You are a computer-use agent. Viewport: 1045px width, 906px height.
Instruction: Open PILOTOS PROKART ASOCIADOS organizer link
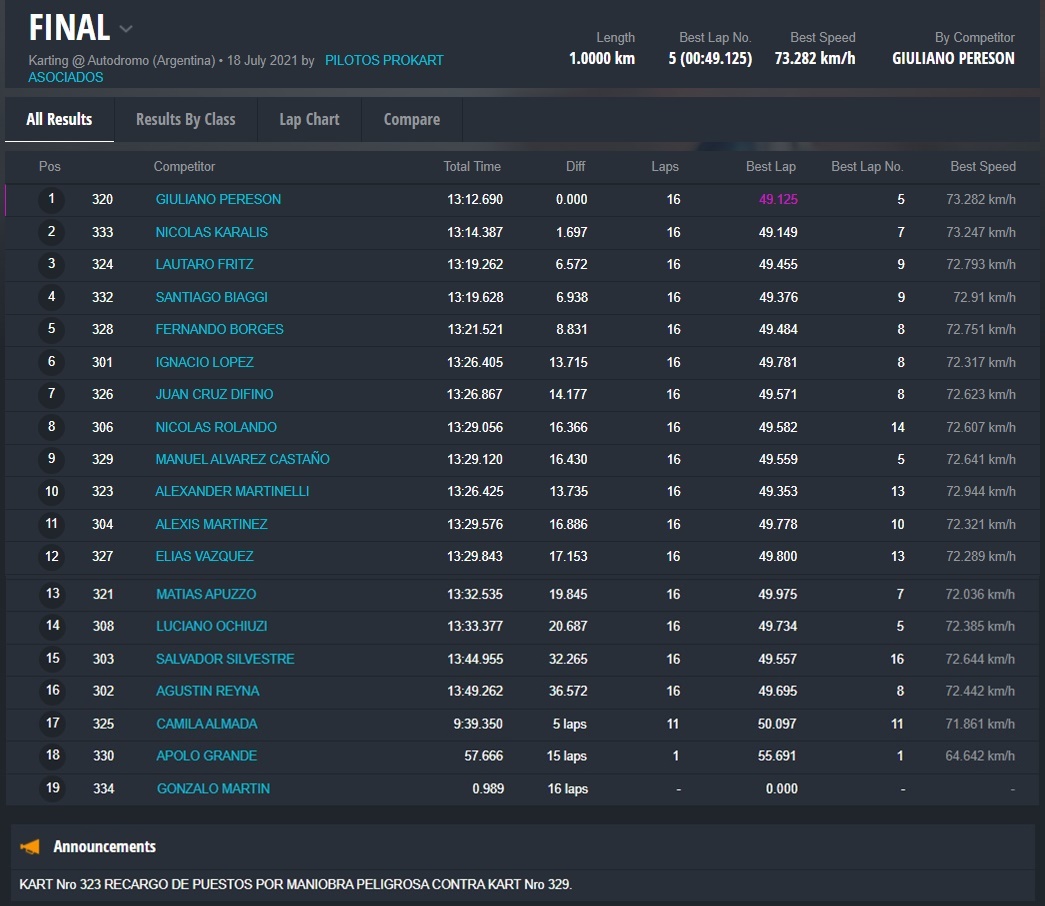tap(384, 61)
